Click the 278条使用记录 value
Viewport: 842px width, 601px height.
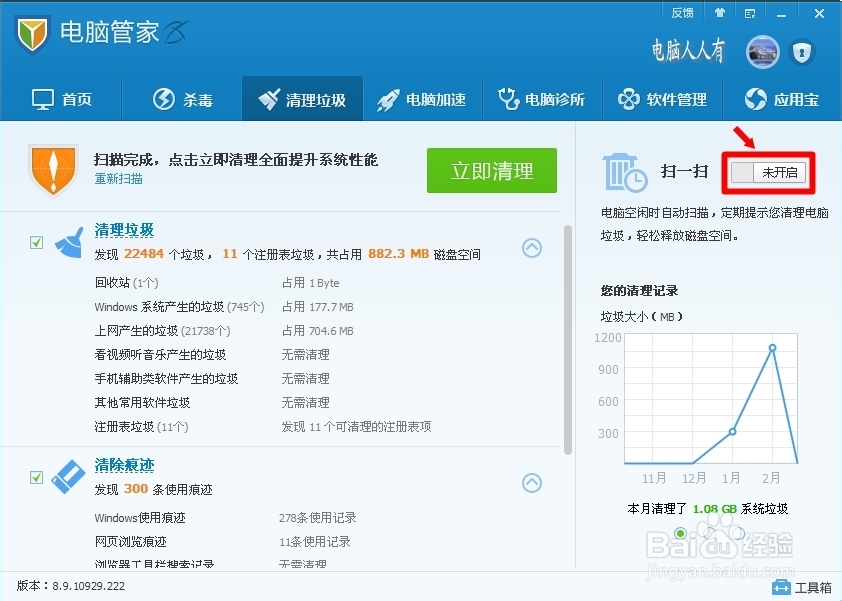(x=317, y=518)
